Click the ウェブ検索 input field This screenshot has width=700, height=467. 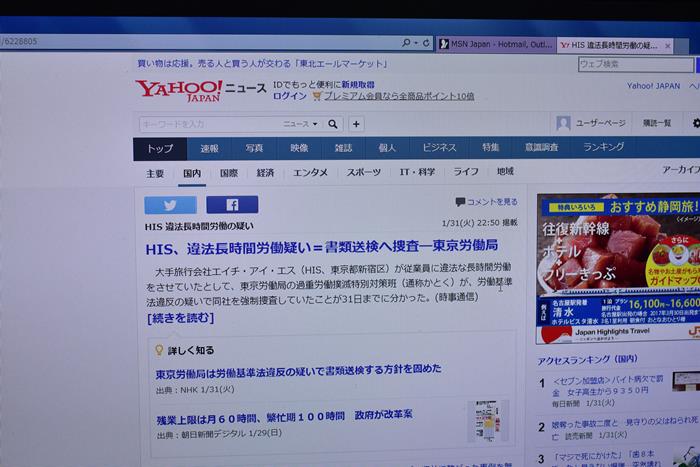point(636,64)
